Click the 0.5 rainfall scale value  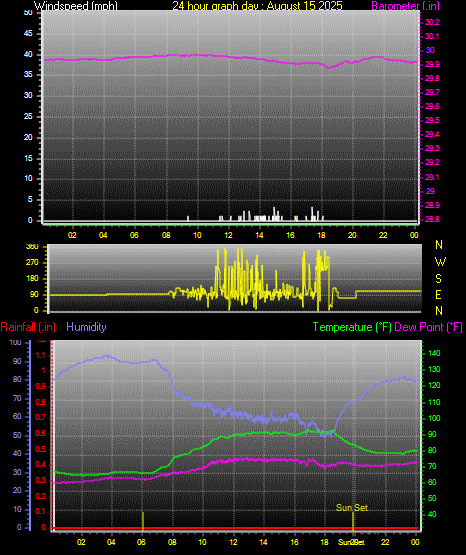point(41,449)
